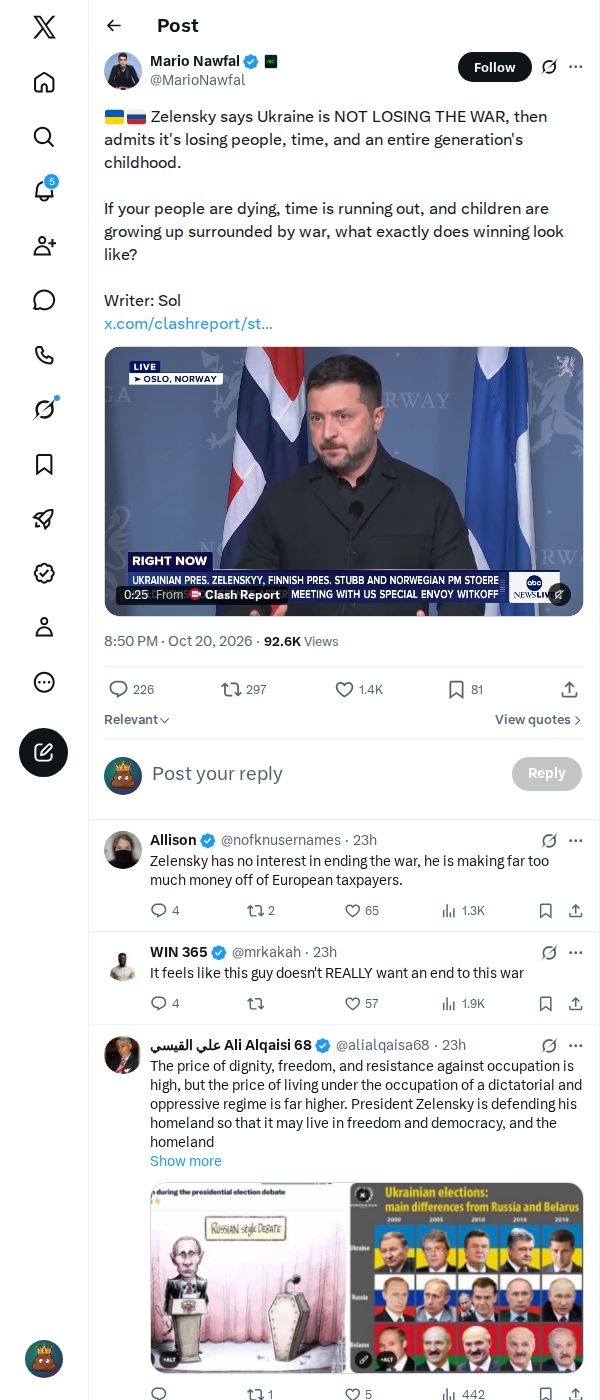Click the compose post button
600x1400 pixels.
(x=44, y=752)
